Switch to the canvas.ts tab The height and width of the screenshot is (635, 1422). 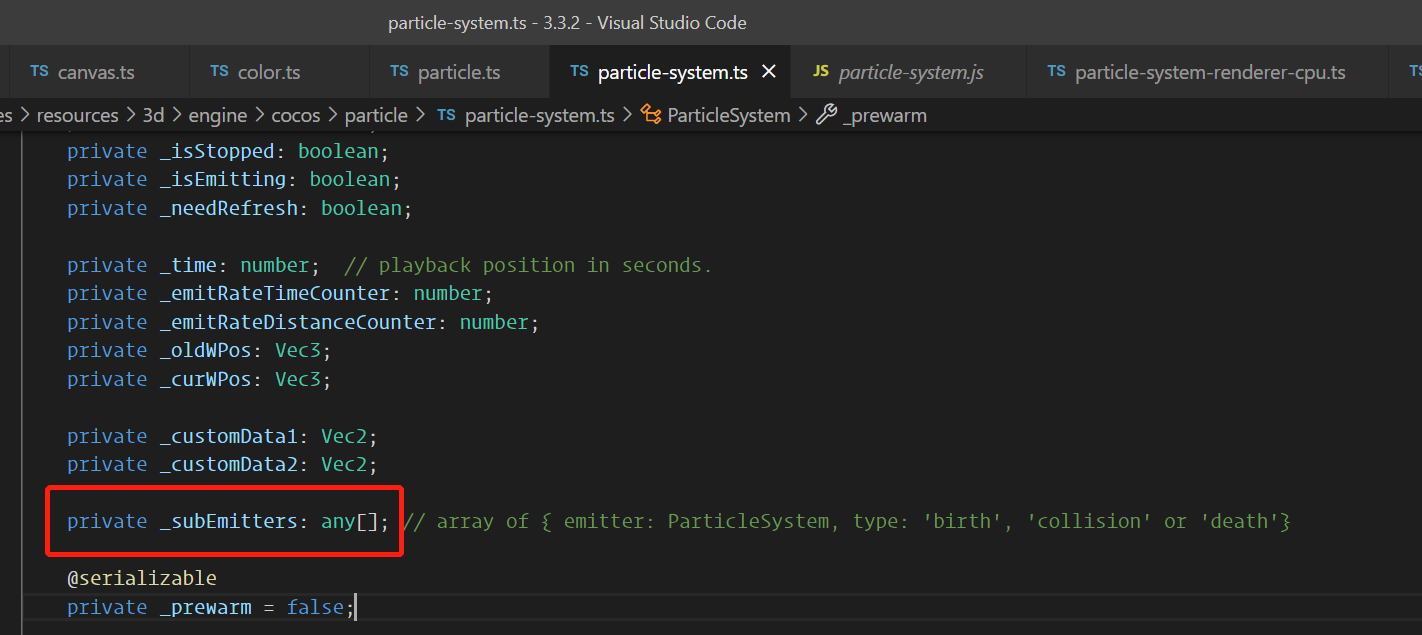click(96, 73)
